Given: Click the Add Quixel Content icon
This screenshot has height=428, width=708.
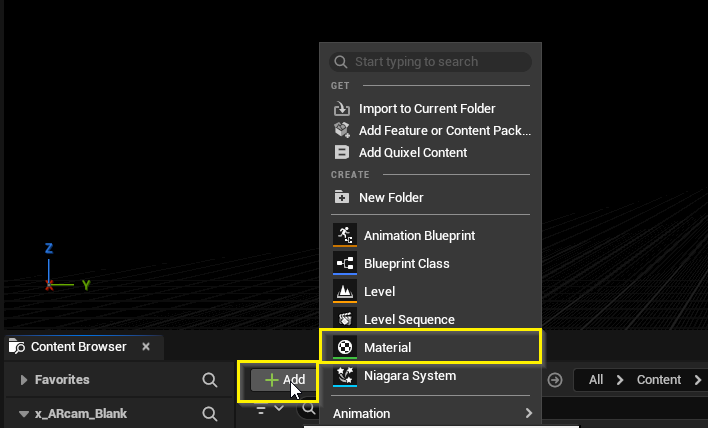Looking at the screenshot, I should pyautogui.click(x=342, y=152).
